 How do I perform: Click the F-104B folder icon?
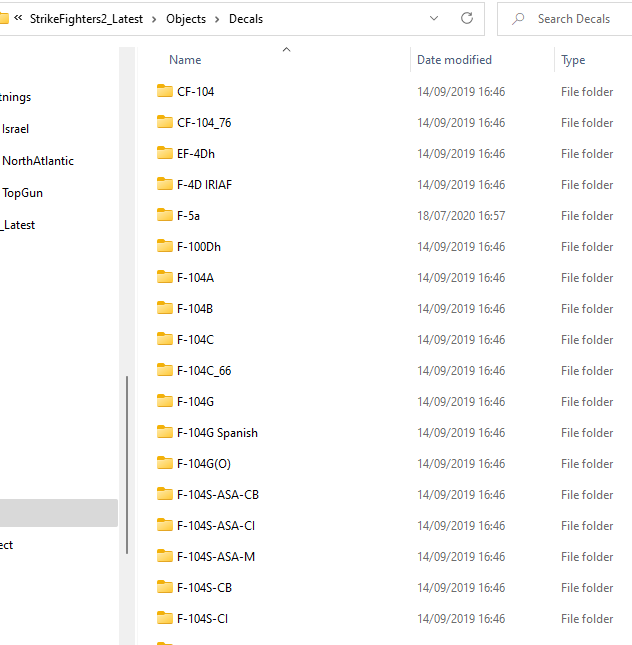[165, 308]
